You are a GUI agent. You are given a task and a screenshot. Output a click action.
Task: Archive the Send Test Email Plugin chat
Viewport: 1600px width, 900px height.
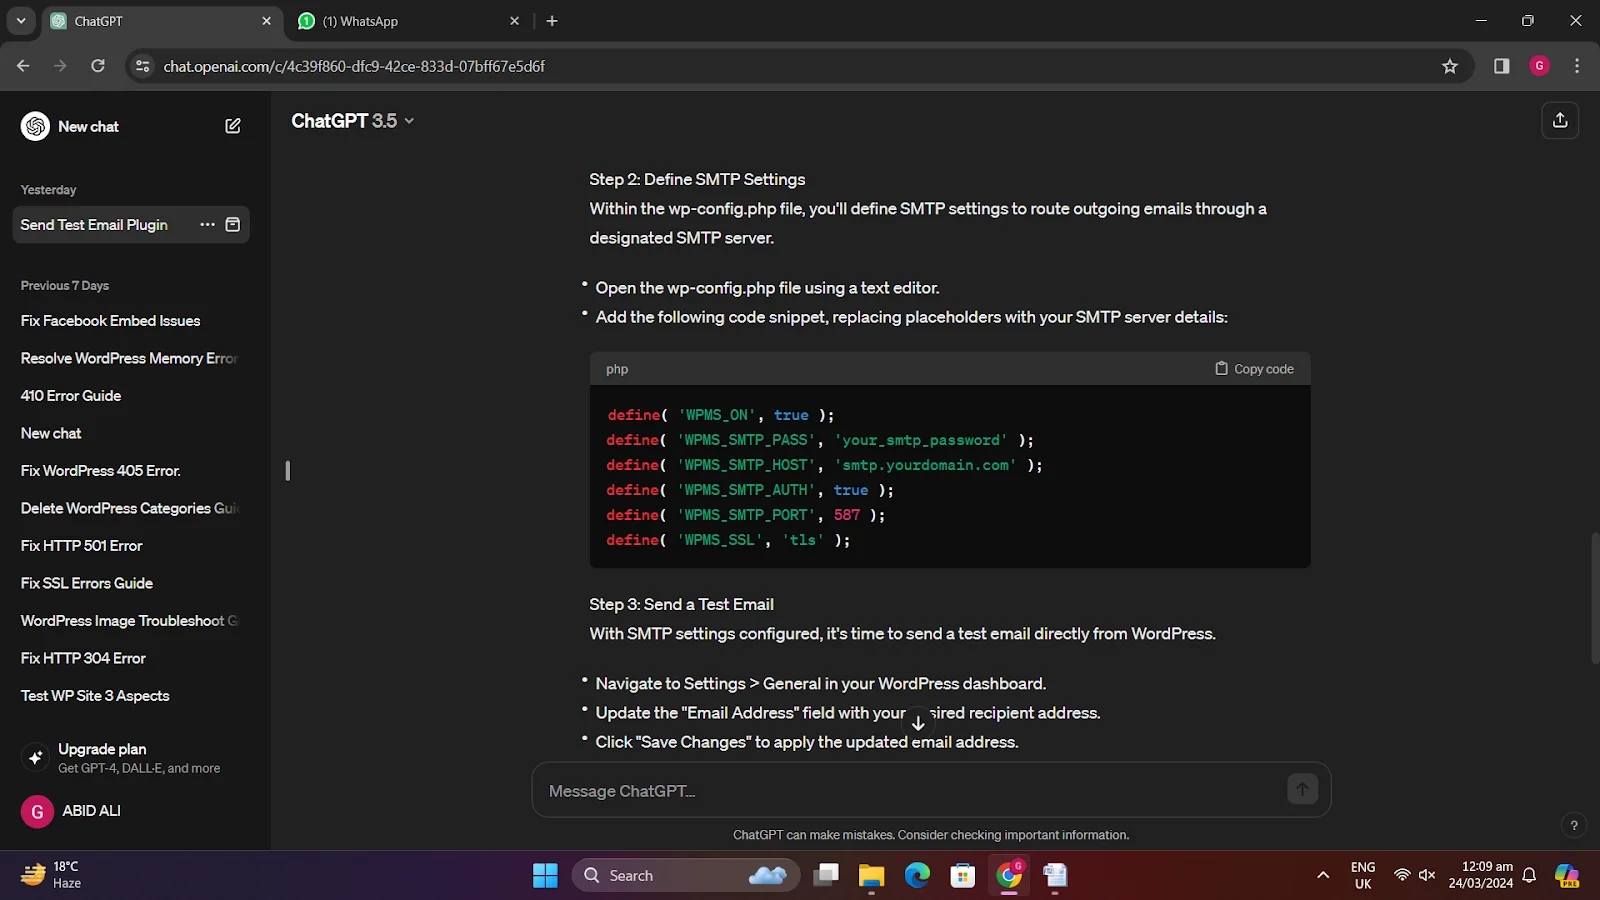[233, 225]
